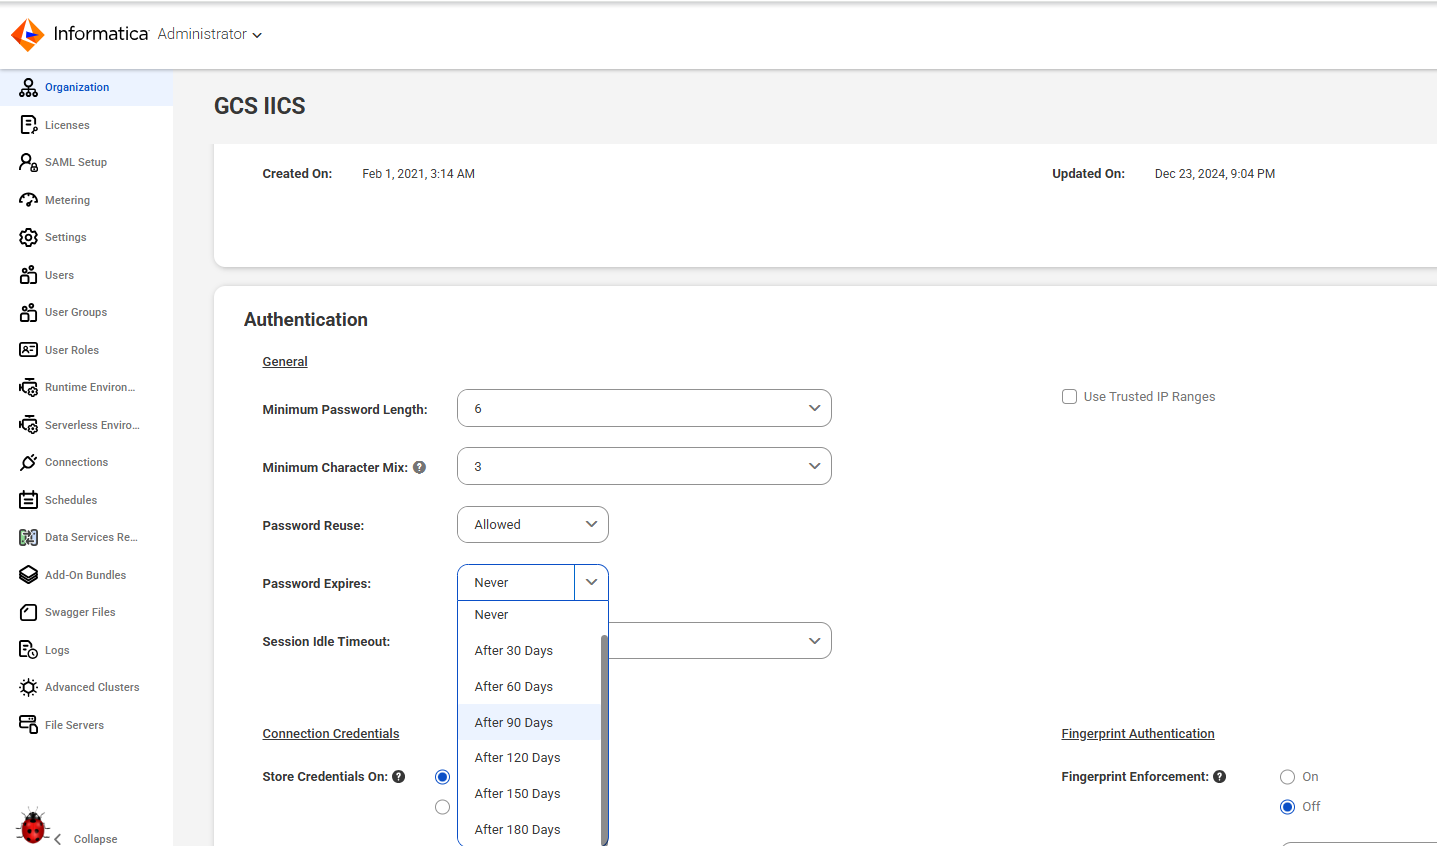This screenshot has width=1437, height=846.
Task: Open the Administrator service switcher dropdown
Action: 210,34
